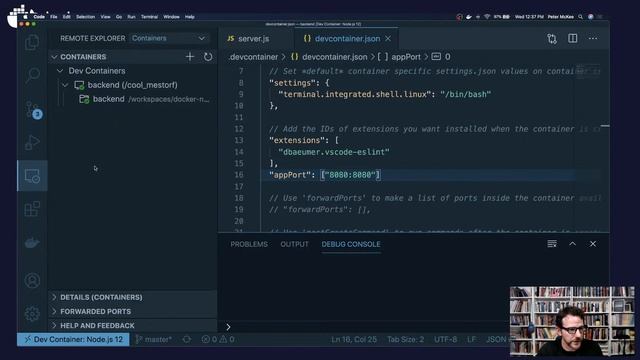Click line 16 appPort value "8080:8080"
Viewport: 640px width, 360px height.
point(349,175)
